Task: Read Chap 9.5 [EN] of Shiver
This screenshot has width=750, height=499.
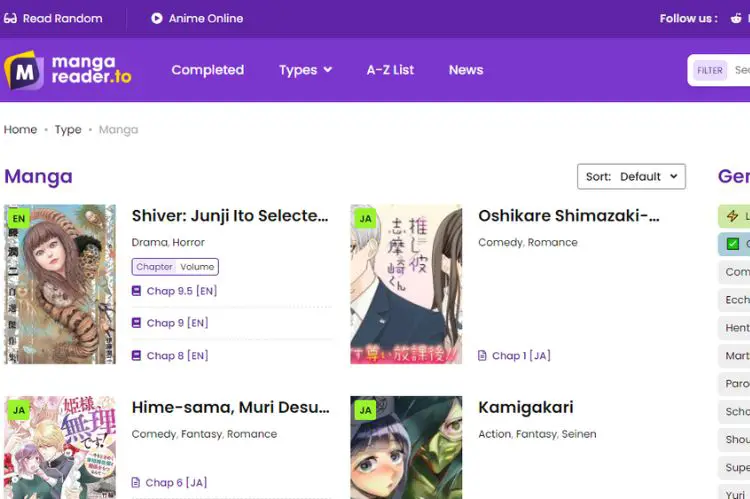Action: pos(182,291)
